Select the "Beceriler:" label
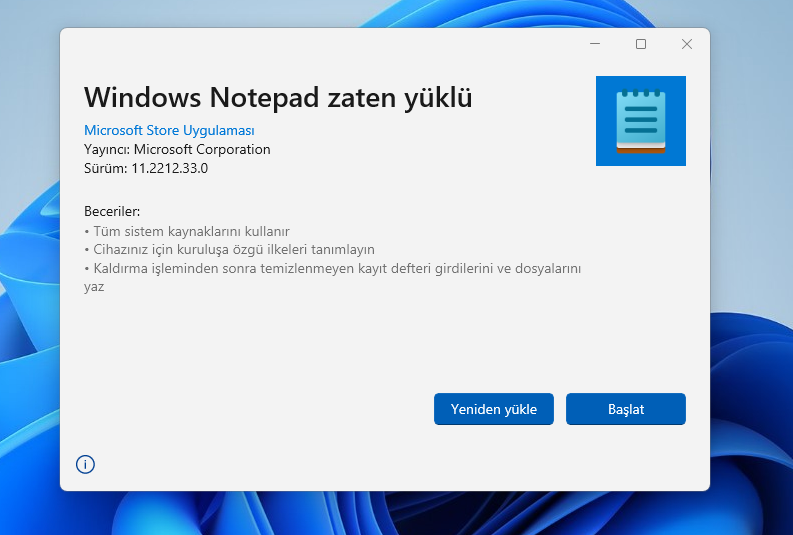 (x=112, y=211)
